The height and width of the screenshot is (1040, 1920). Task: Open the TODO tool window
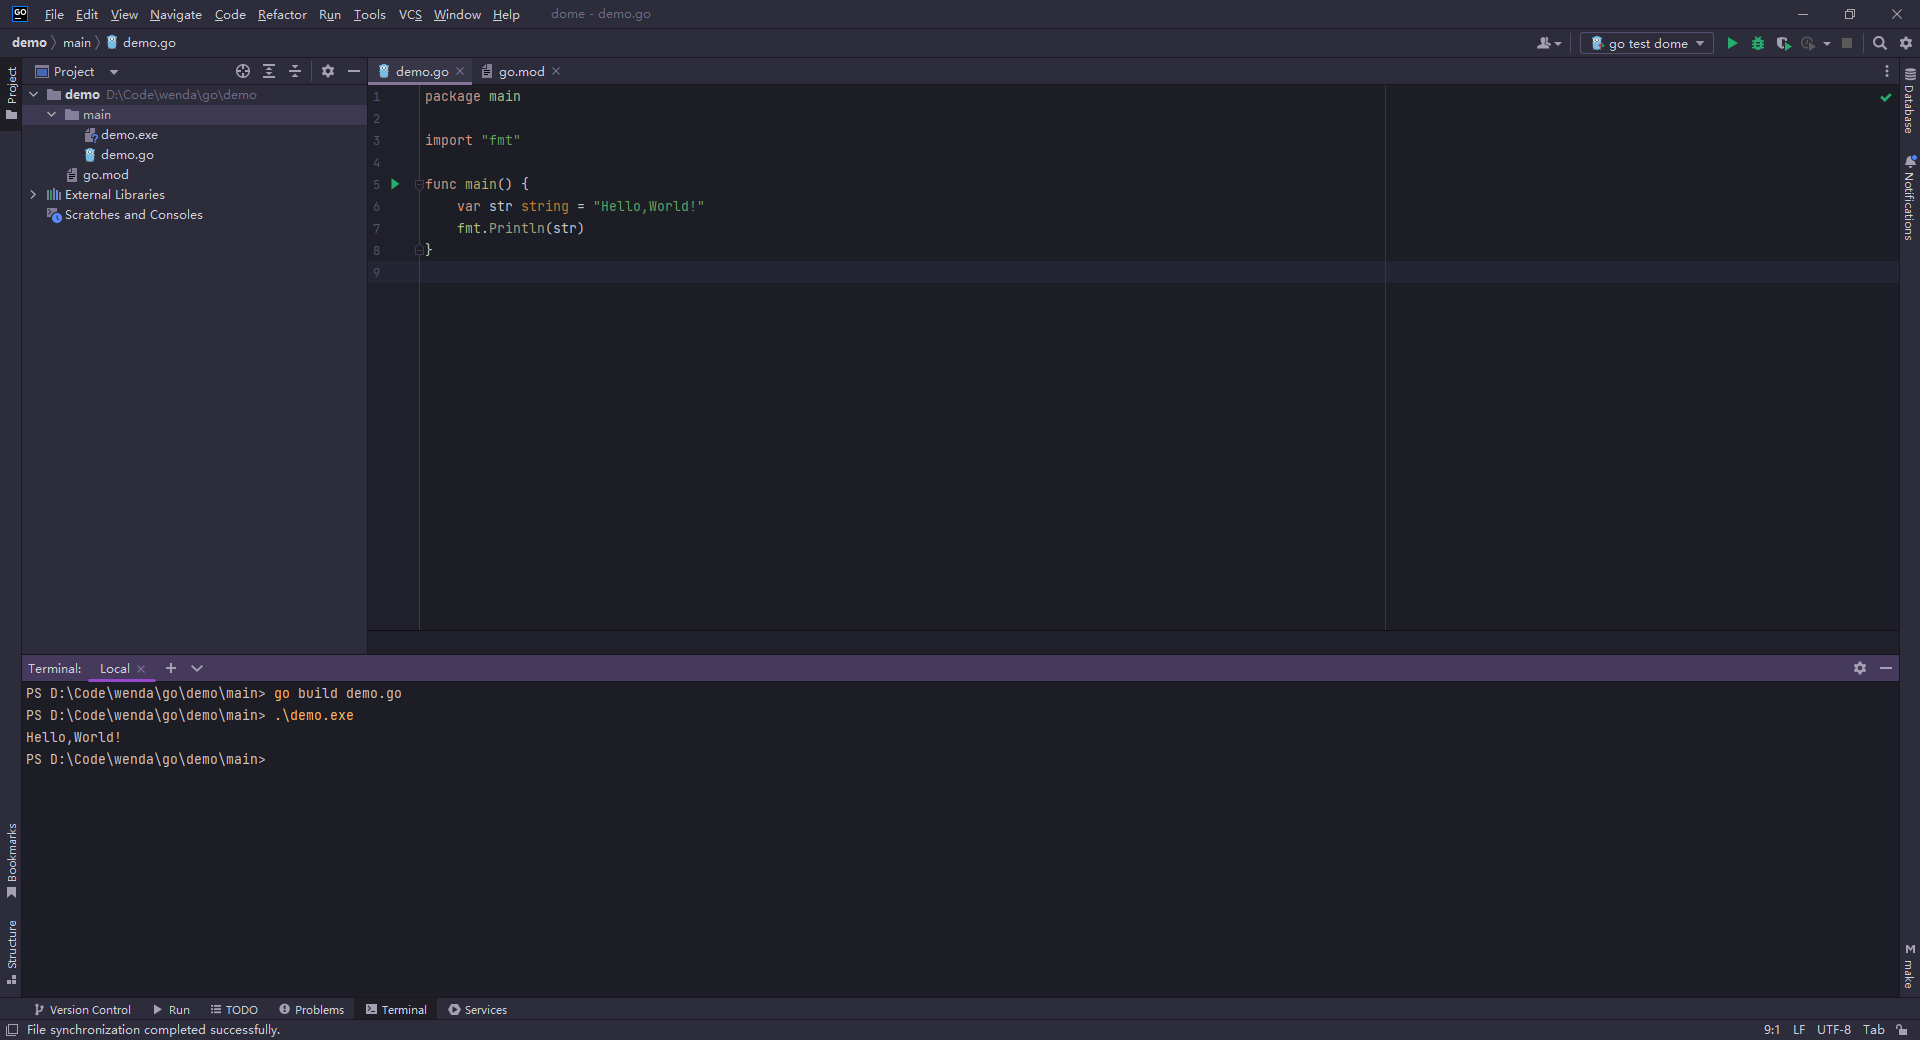pos(234,1010)
